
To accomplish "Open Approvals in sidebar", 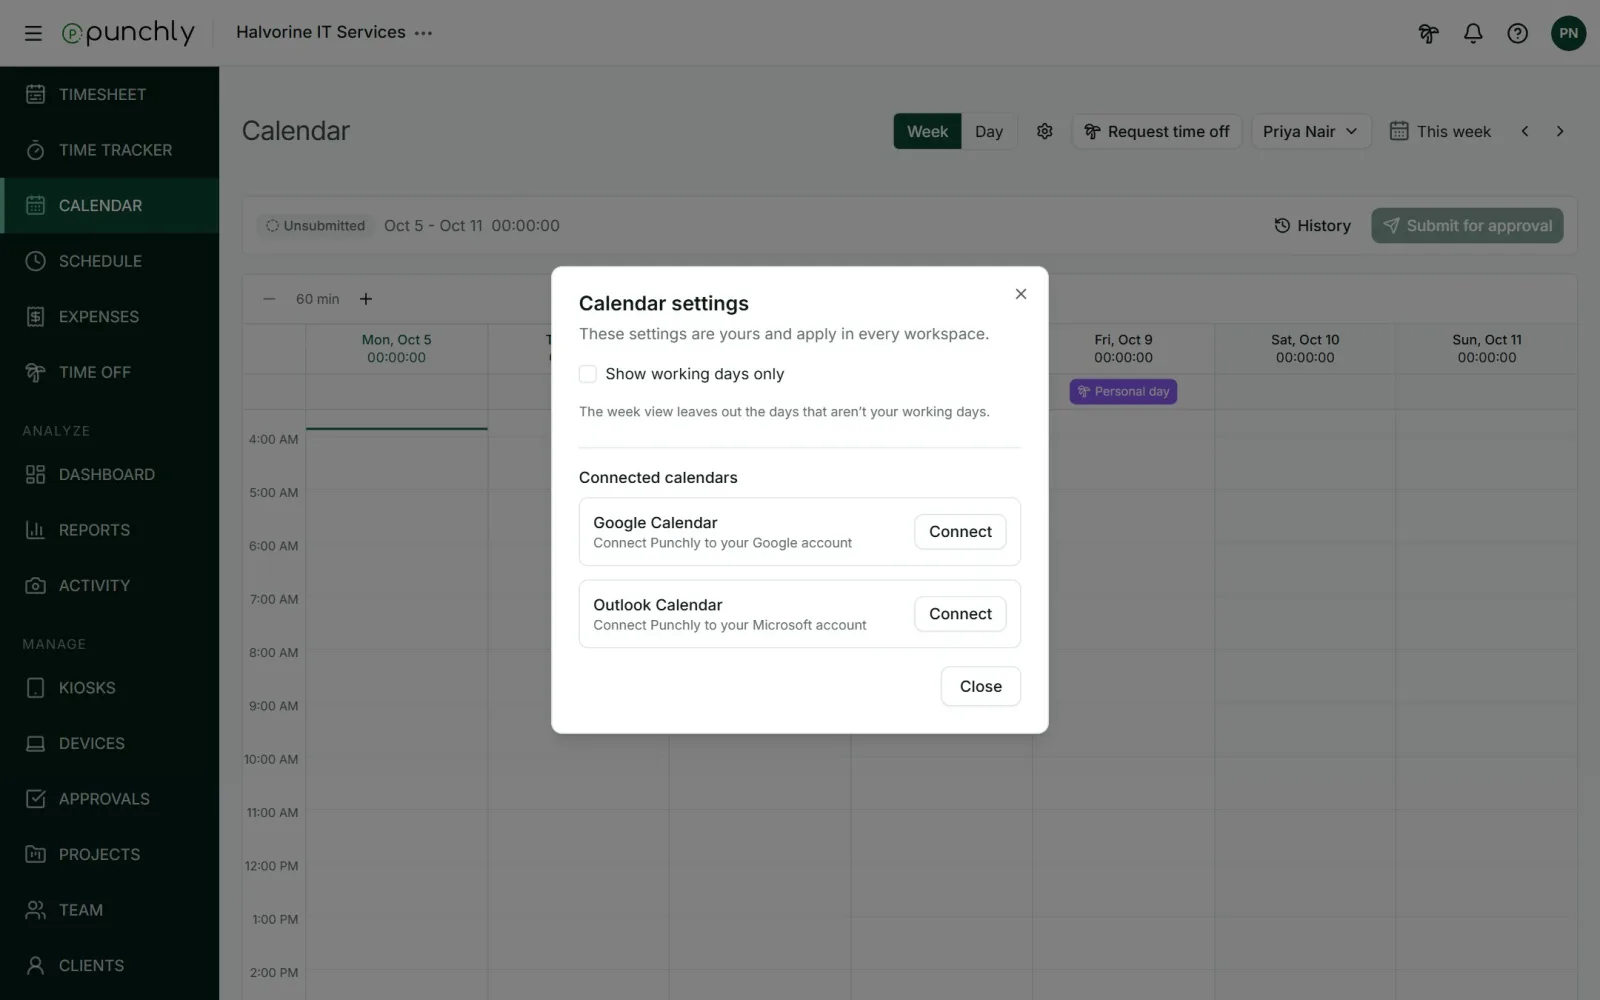I will 110,799.
